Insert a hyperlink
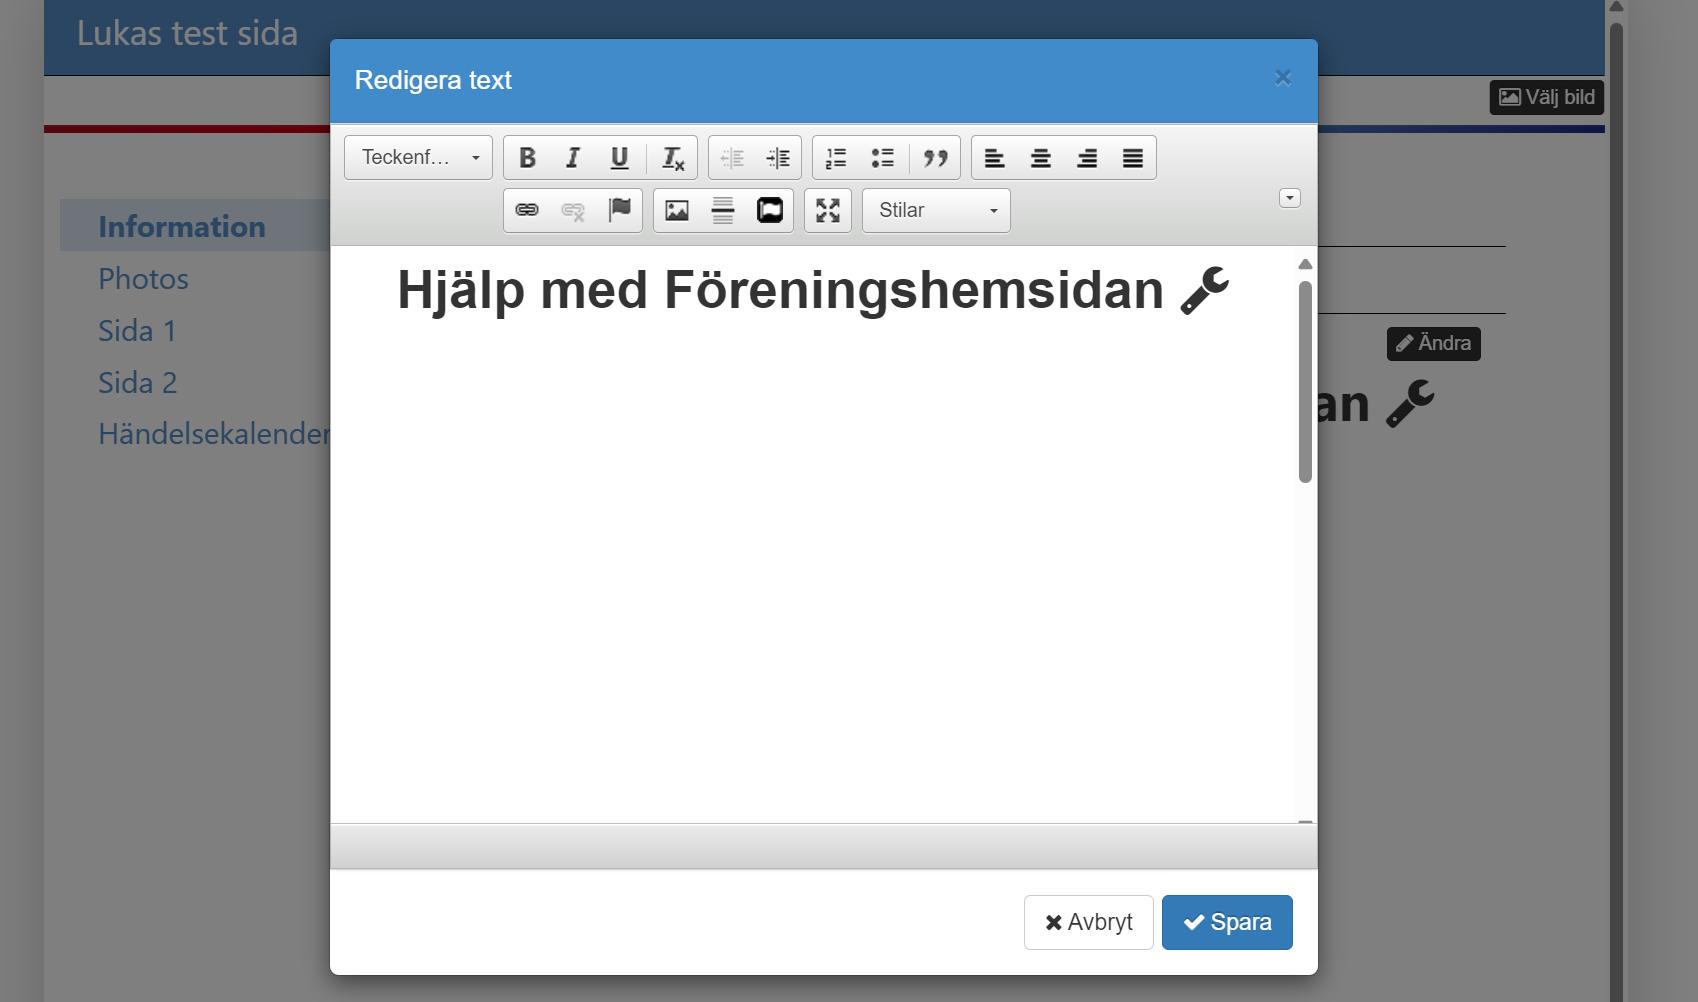Image resolution: width=1698 pixels, height=1002 pixels. [527, 210]
